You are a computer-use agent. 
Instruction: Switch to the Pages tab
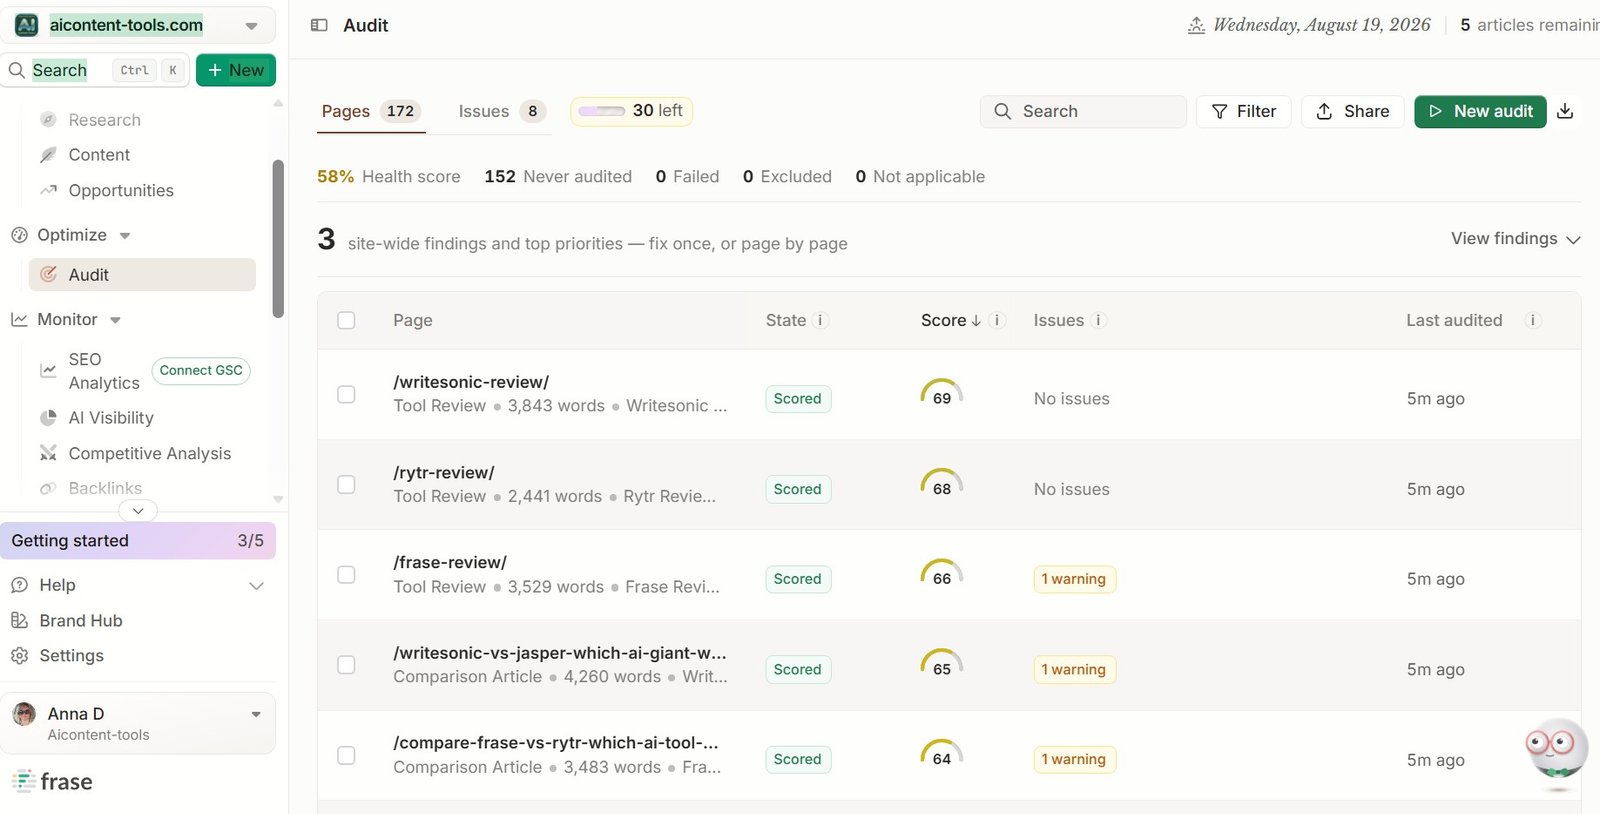pyautogui.click(x=371, y=111)
